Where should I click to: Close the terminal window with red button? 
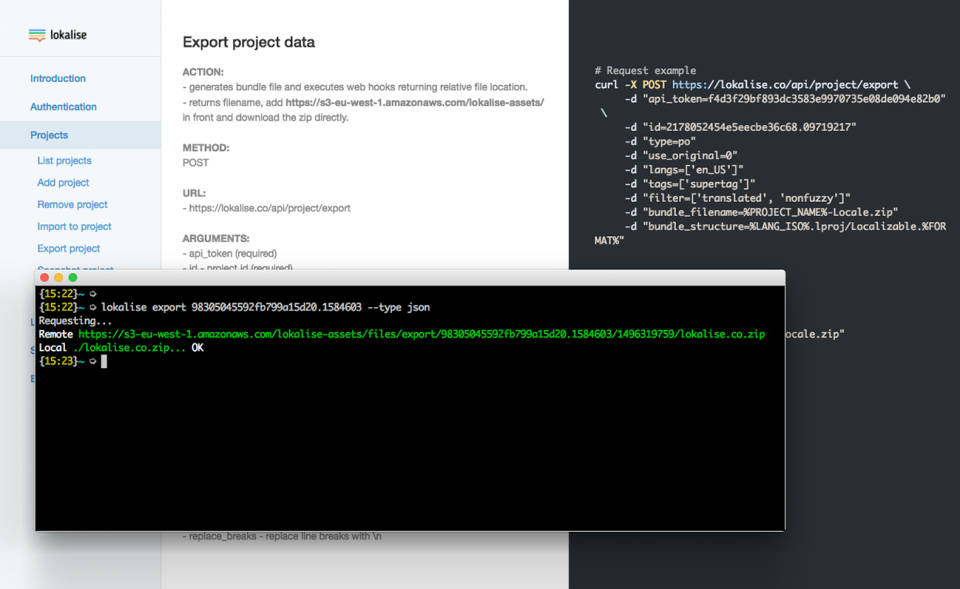point(45,278)
